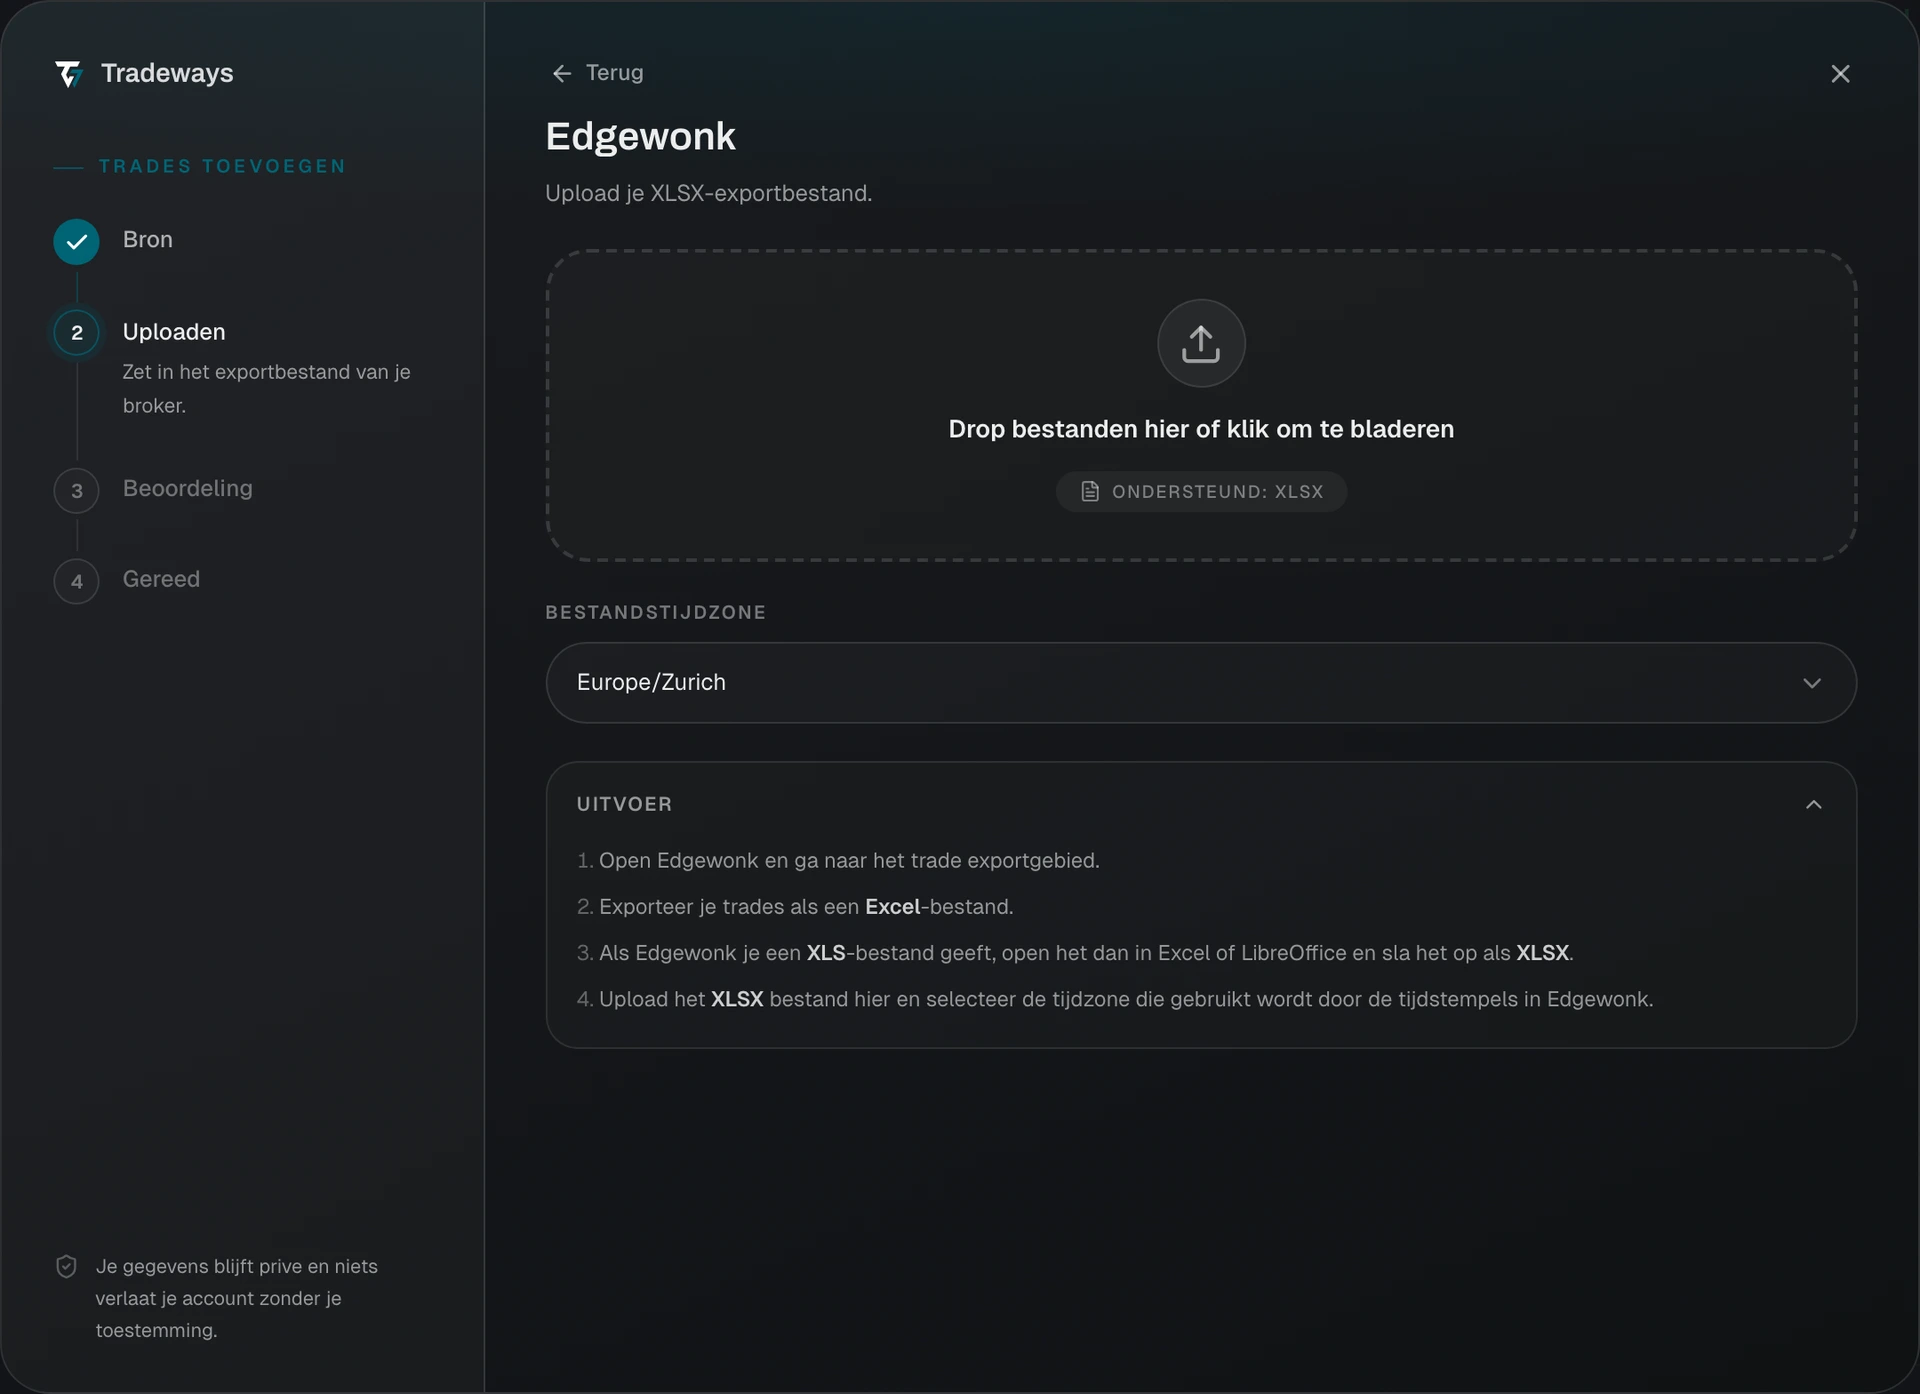Select step 3 circle for Beoordeling

[x=76, y=491]
